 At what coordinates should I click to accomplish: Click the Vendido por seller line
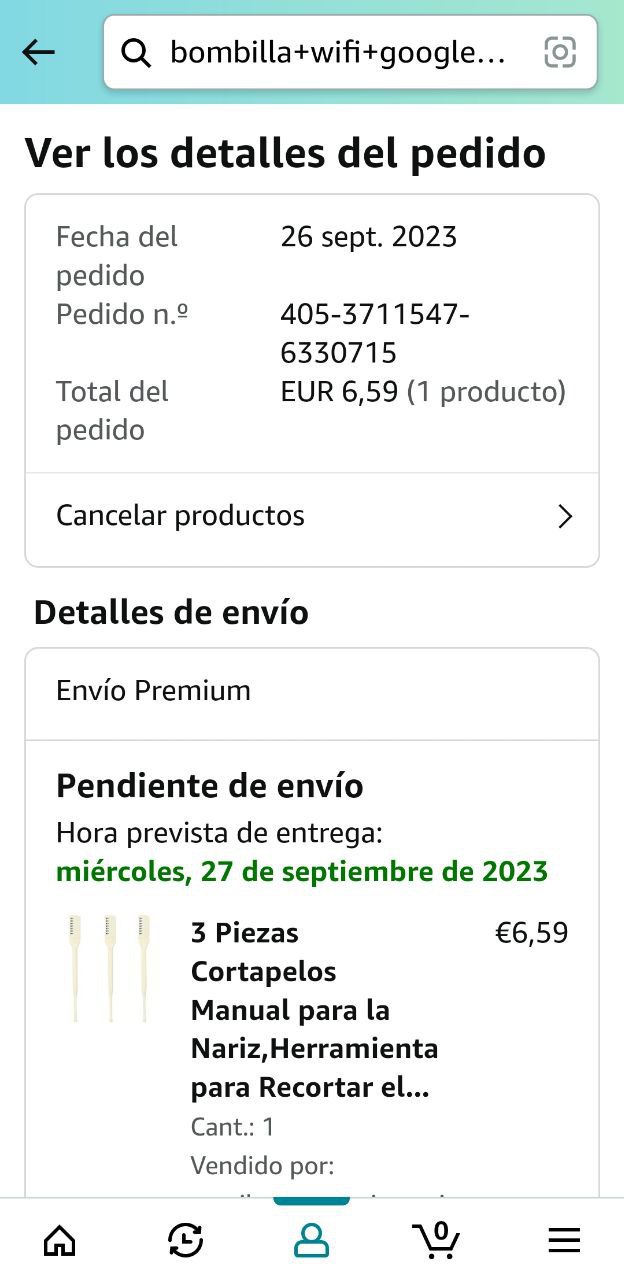[x=262, y=1166]
